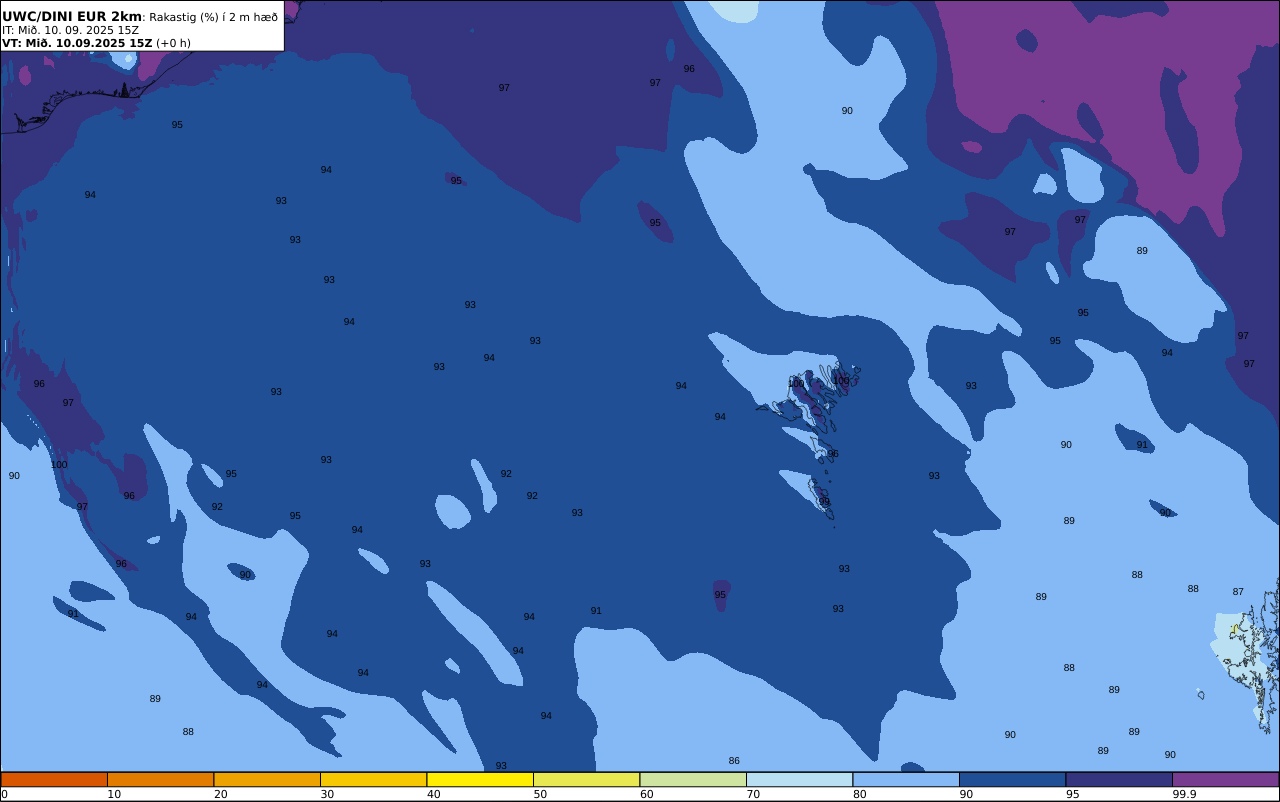Select the '80' legend scale label
The height and width of the screenshot is (802, 1280).
(x=859, y=794)
